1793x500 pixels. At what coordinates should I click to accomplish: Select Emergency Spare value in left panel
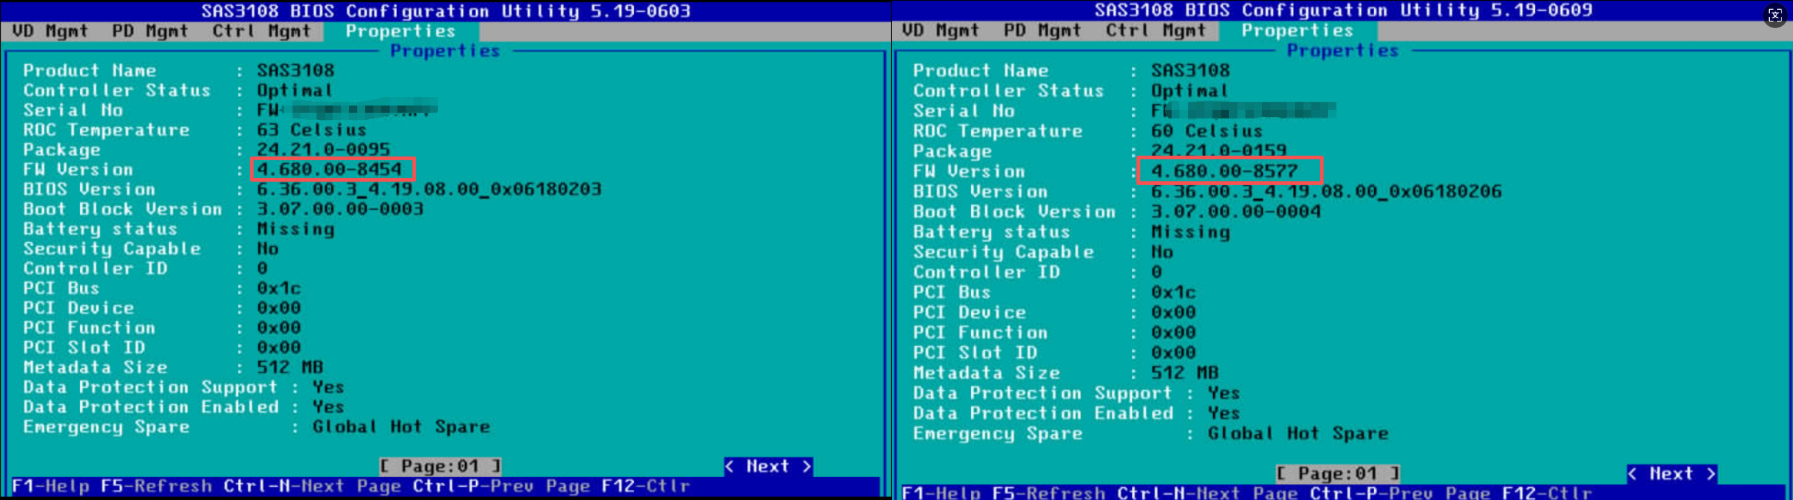[x=401, y=427]
